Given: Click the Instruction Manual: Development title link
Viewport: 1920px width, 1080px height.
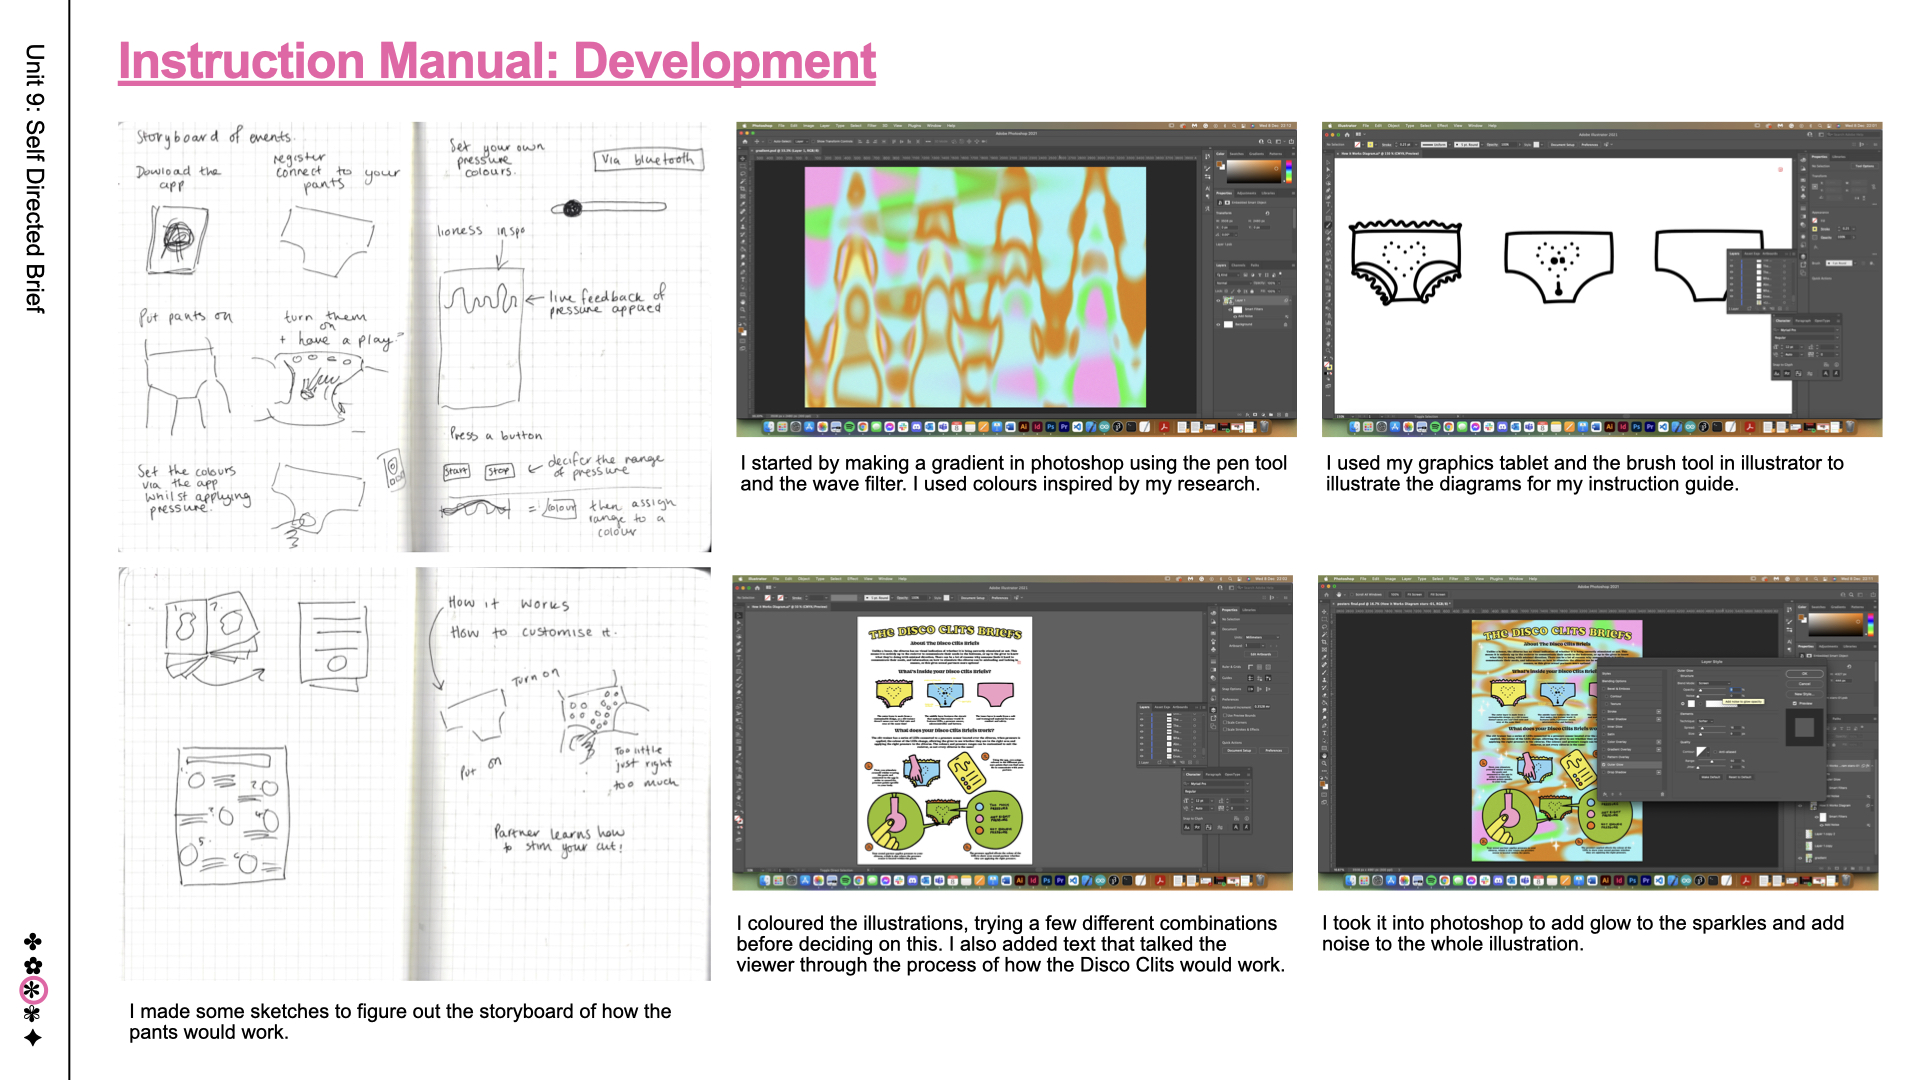Looking at the screenshot, I should [x=497, y=62].
